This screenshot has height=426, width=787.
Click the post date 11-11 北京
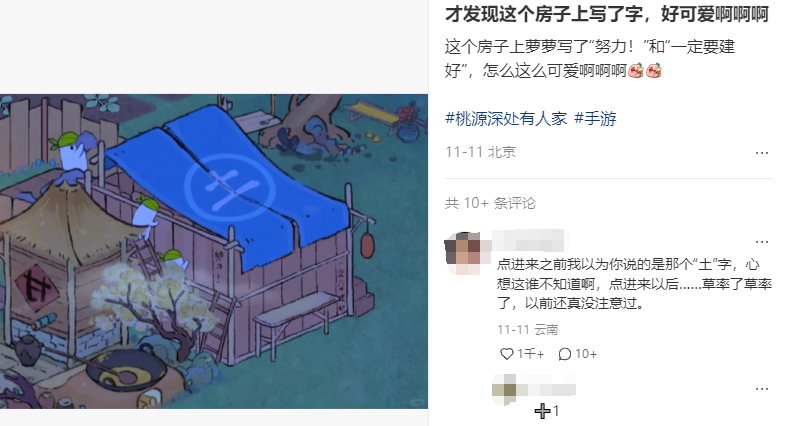[x=480, y=152]
